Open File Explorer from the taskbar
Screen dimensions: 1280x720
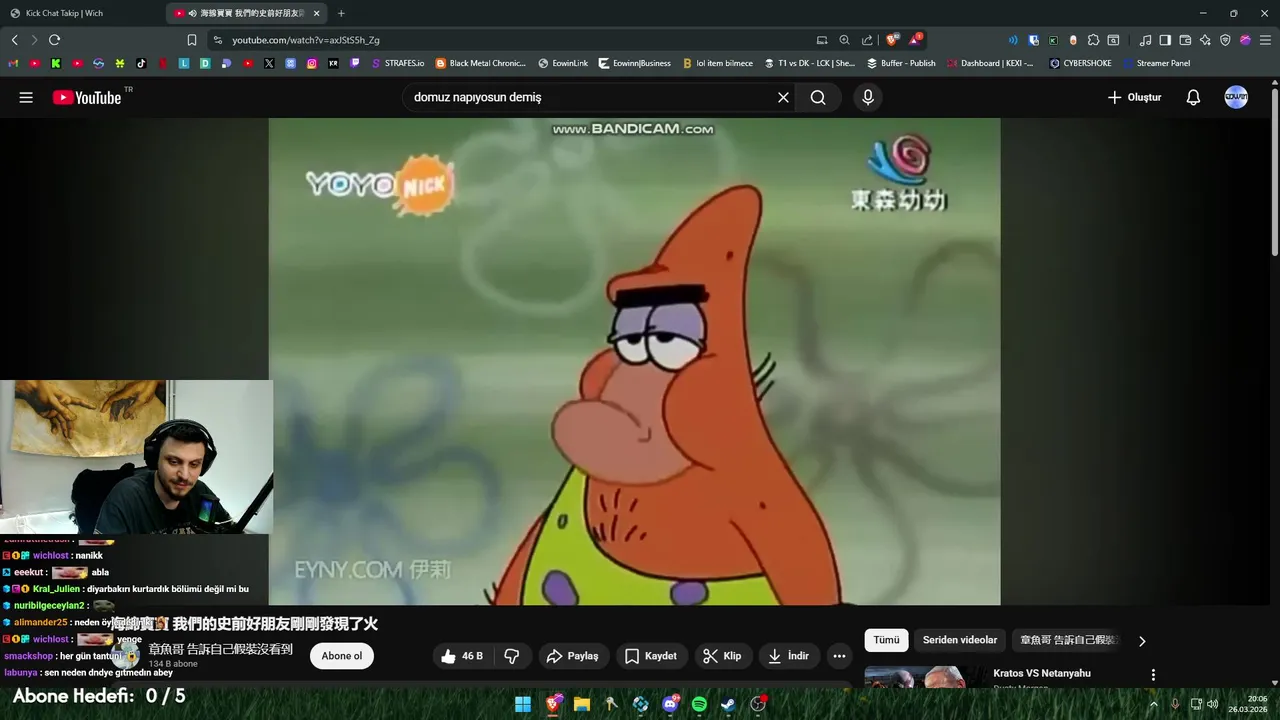pos(582,704)
